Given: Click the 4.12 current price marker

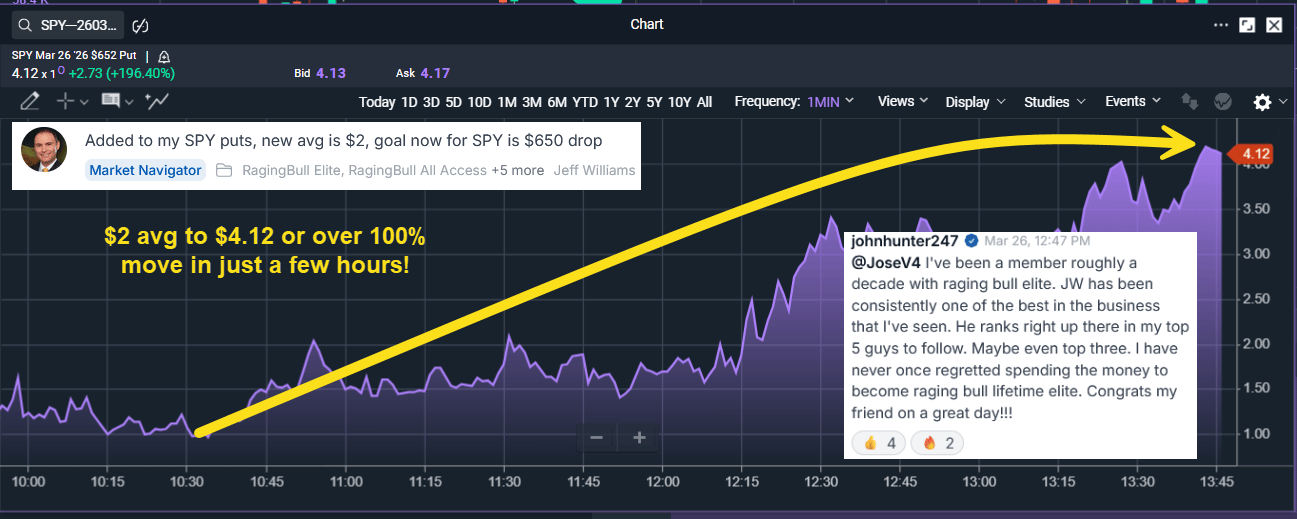Looking at the screenshot, I should point(1252,154).
